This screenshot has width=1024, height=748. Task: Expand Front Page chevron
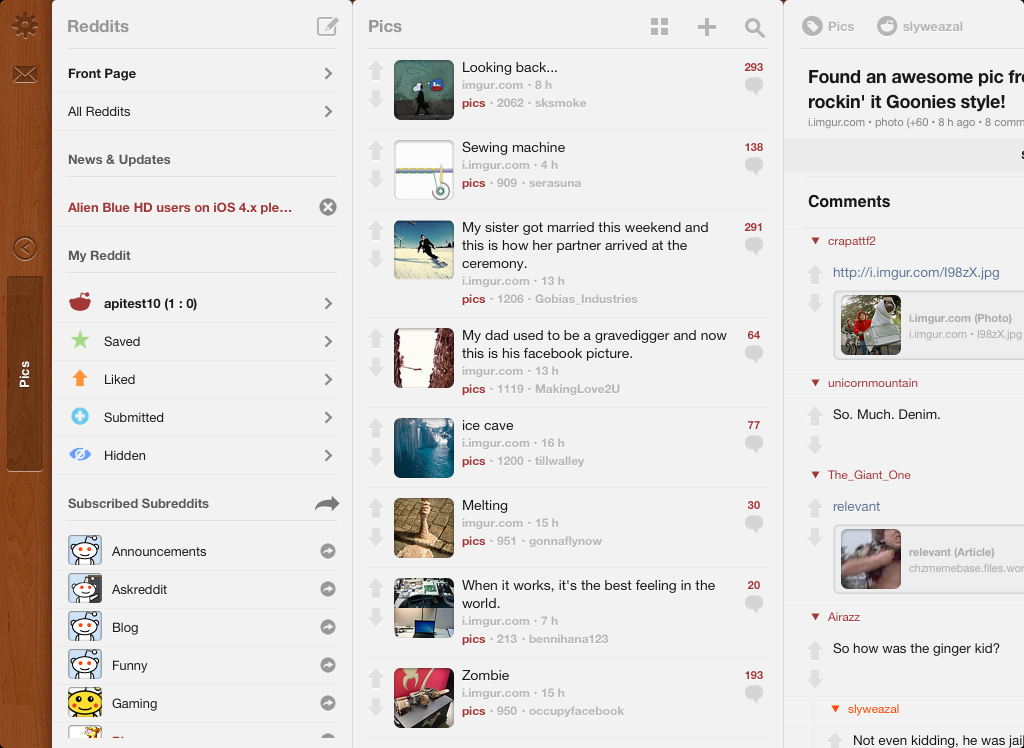click(x=328, y=74)
